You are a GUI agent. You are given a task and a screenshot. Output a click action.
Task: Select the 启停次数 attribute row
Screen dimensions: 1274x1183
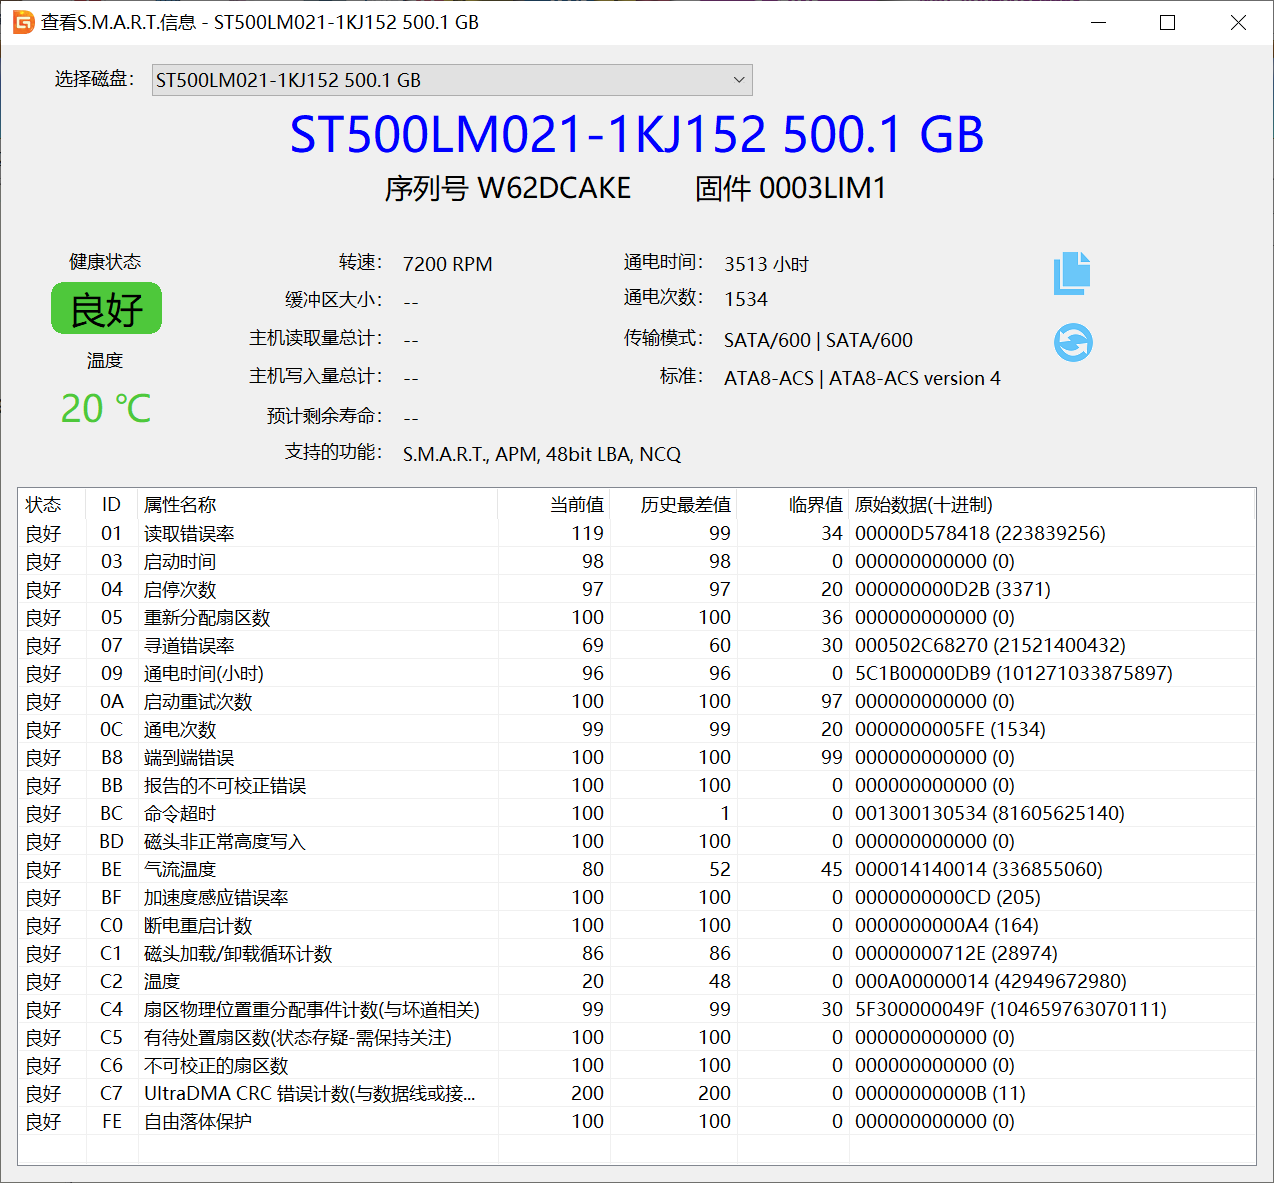(636, 589)
